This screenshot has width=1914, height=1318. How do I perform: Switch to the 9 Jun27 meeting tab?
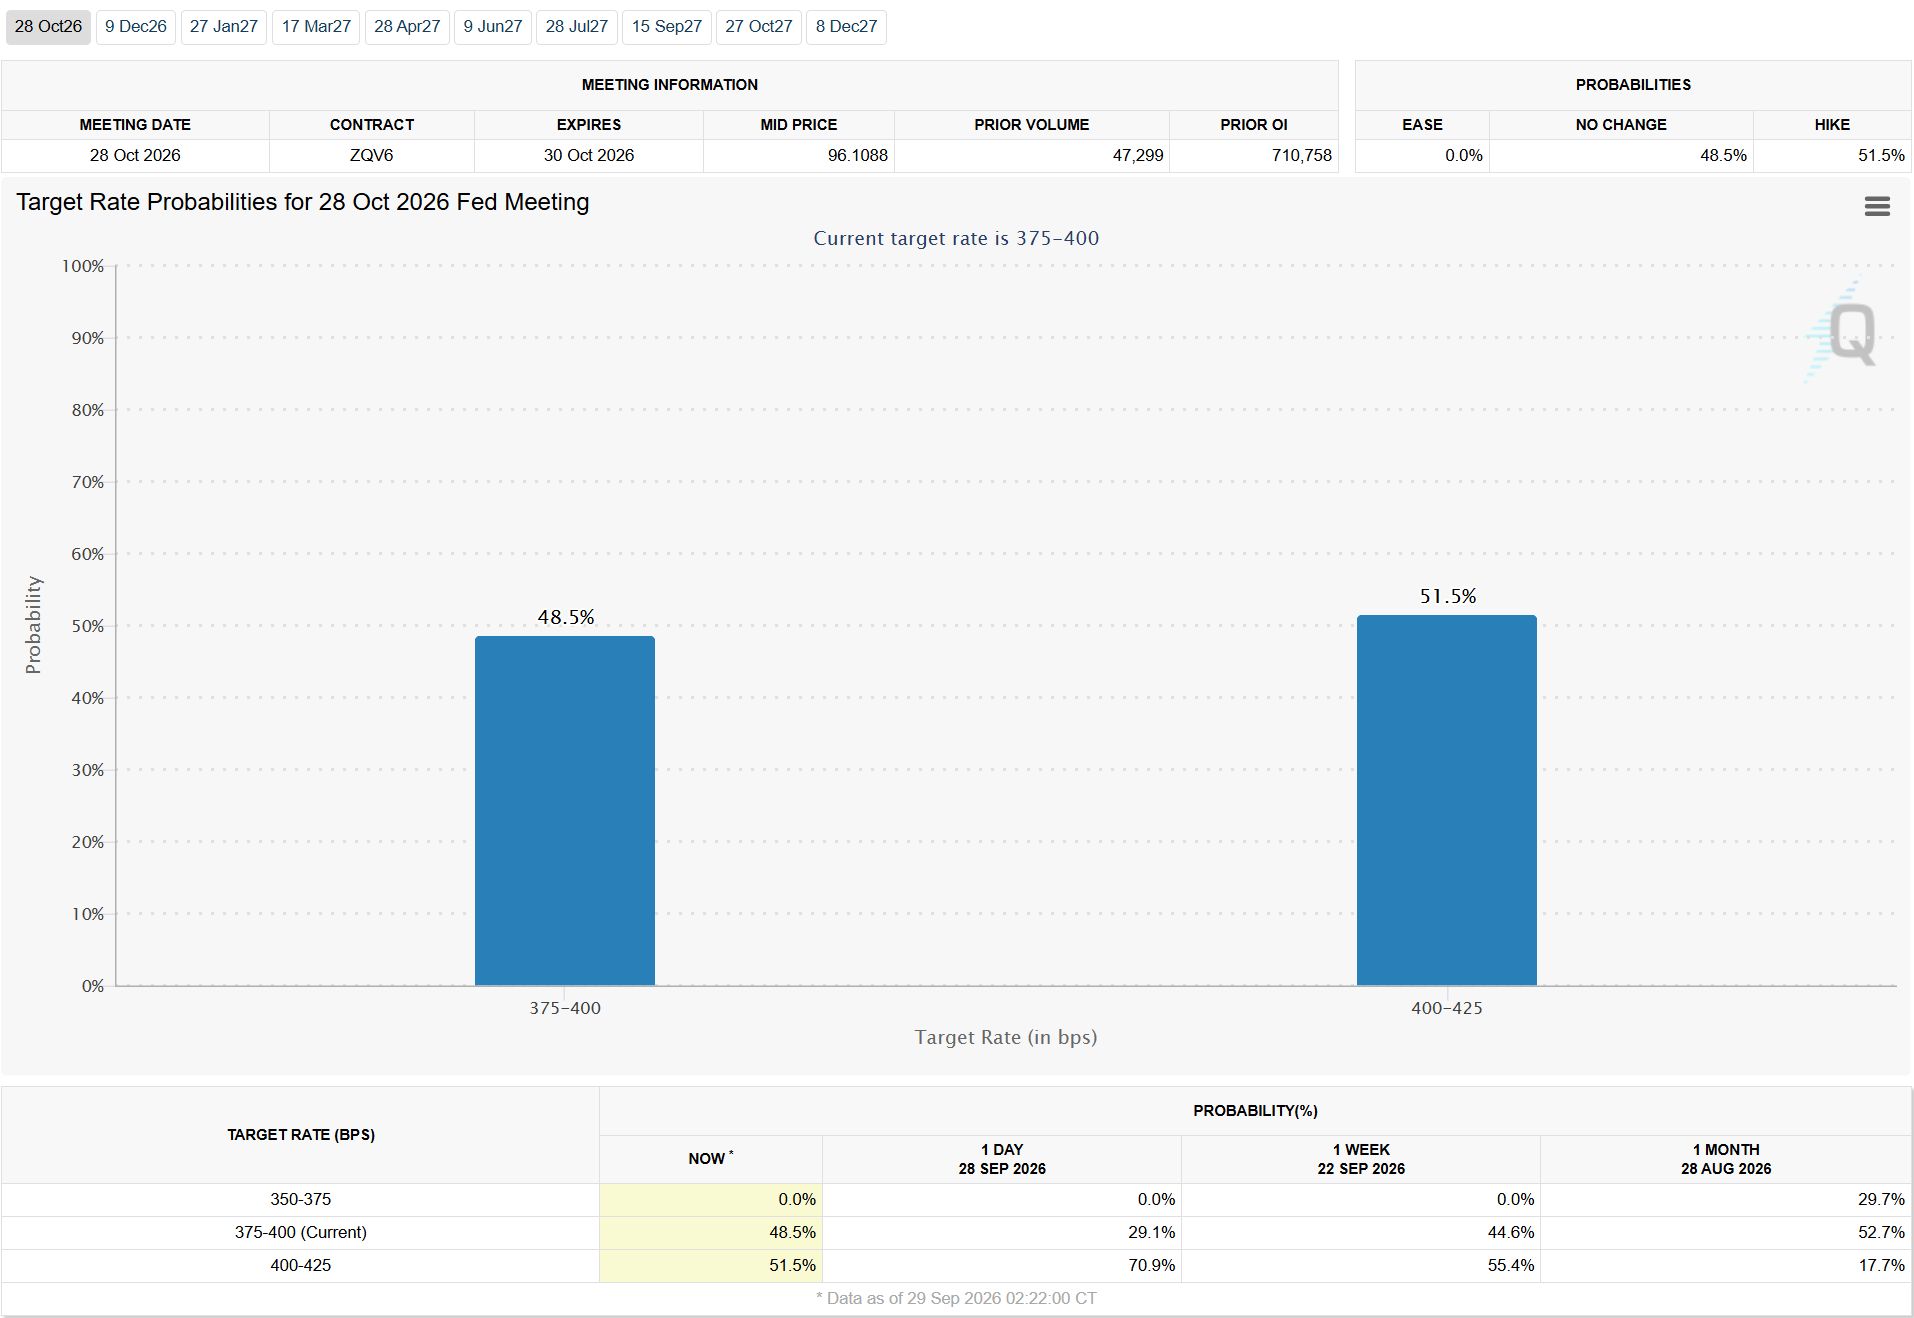point(493,27)
